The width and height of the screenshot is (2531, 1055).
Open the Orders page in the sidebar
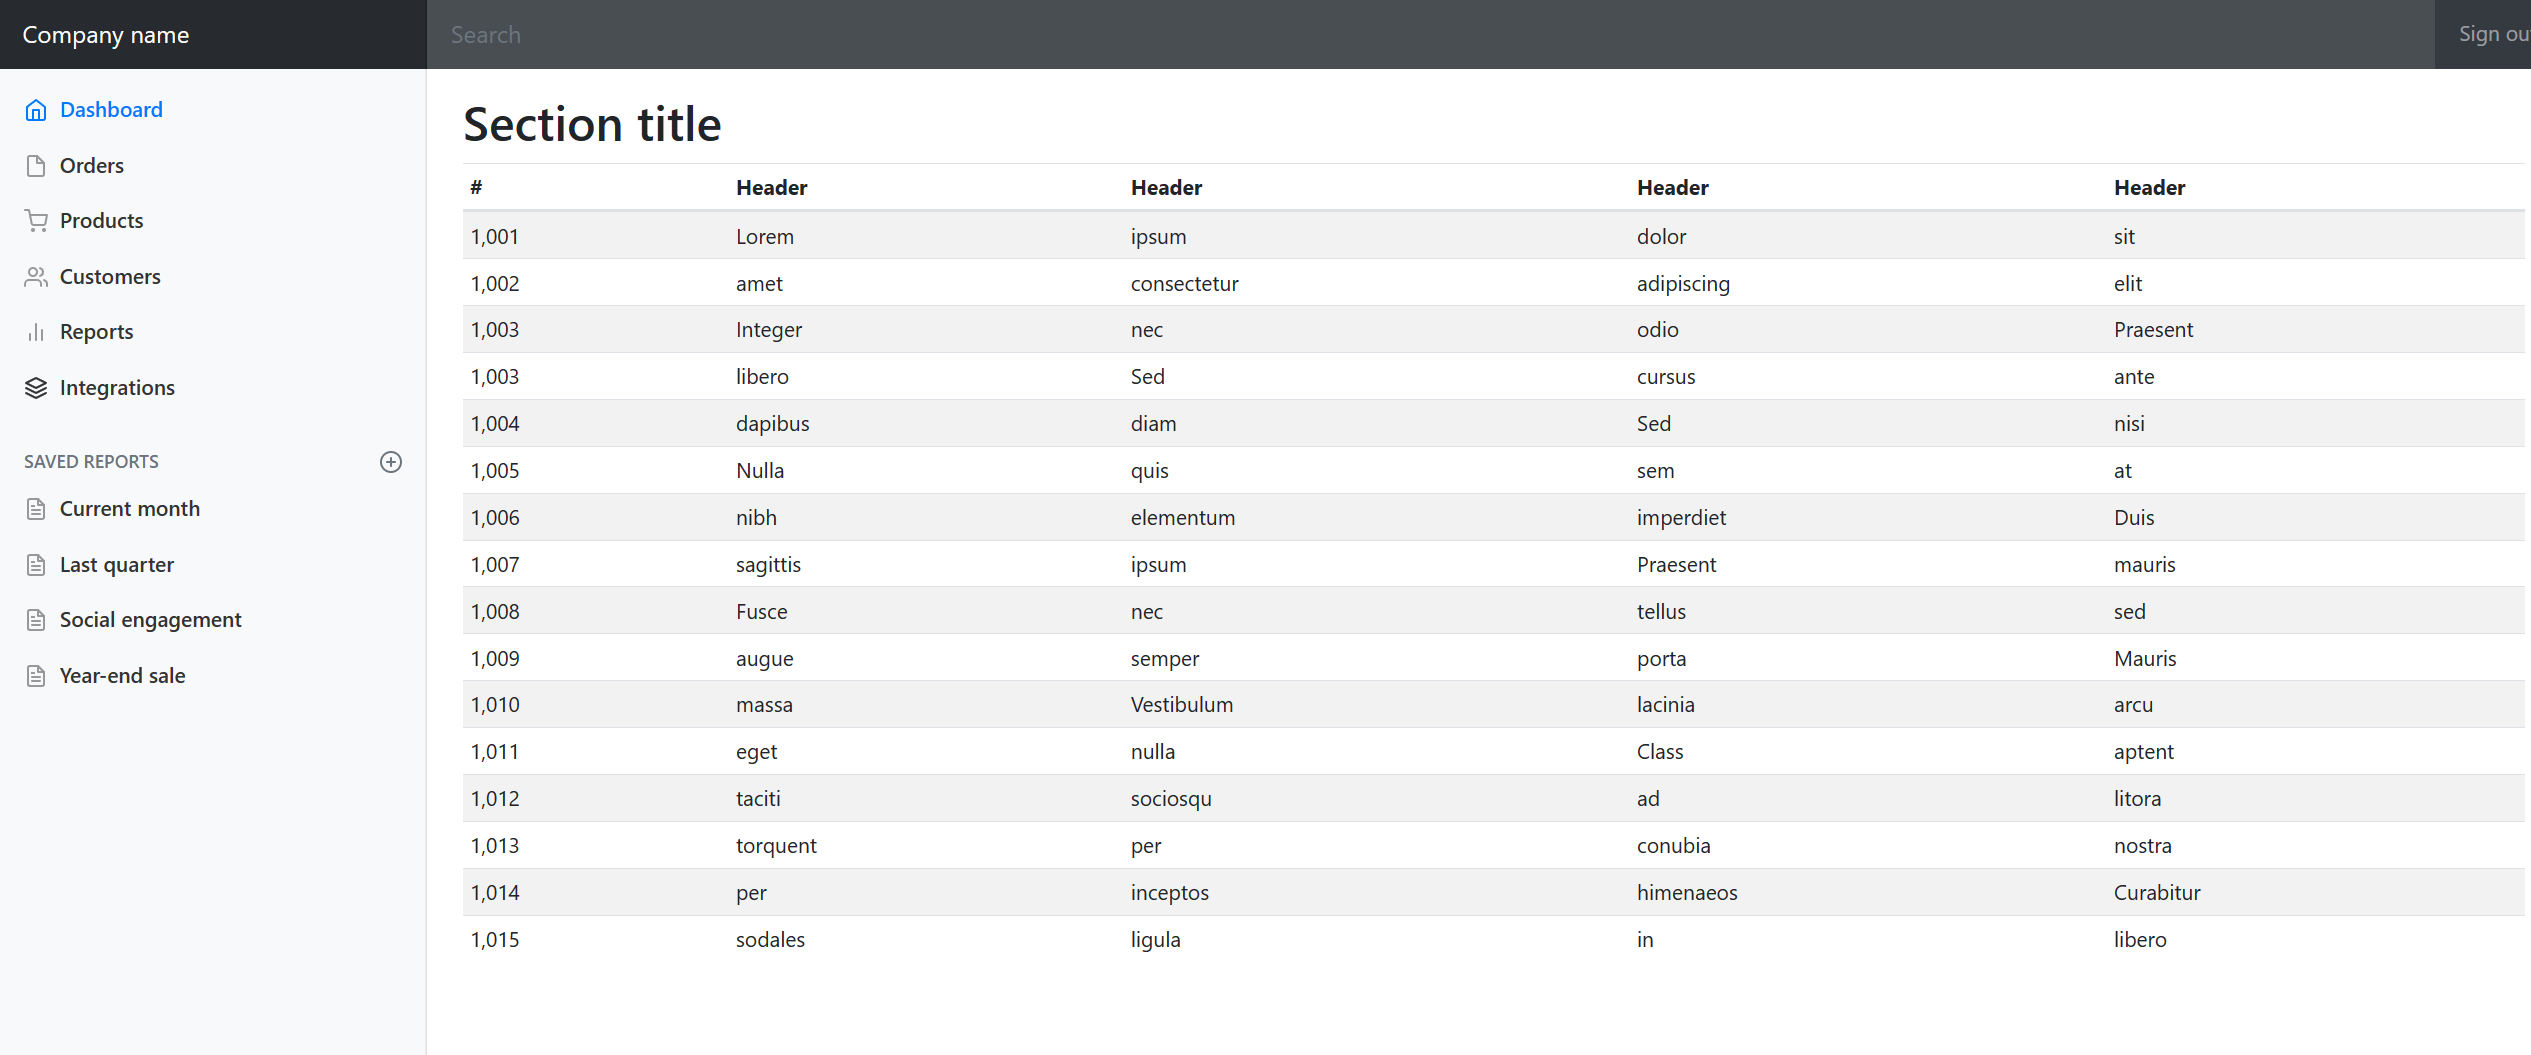coord(92,166)
